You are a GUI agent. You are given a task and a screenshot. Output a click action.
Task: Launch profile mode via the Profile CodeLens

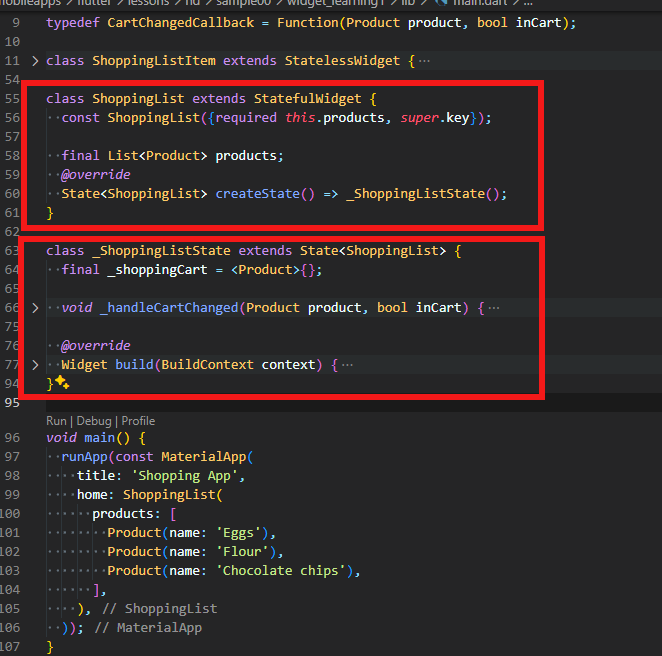(138, 421)
